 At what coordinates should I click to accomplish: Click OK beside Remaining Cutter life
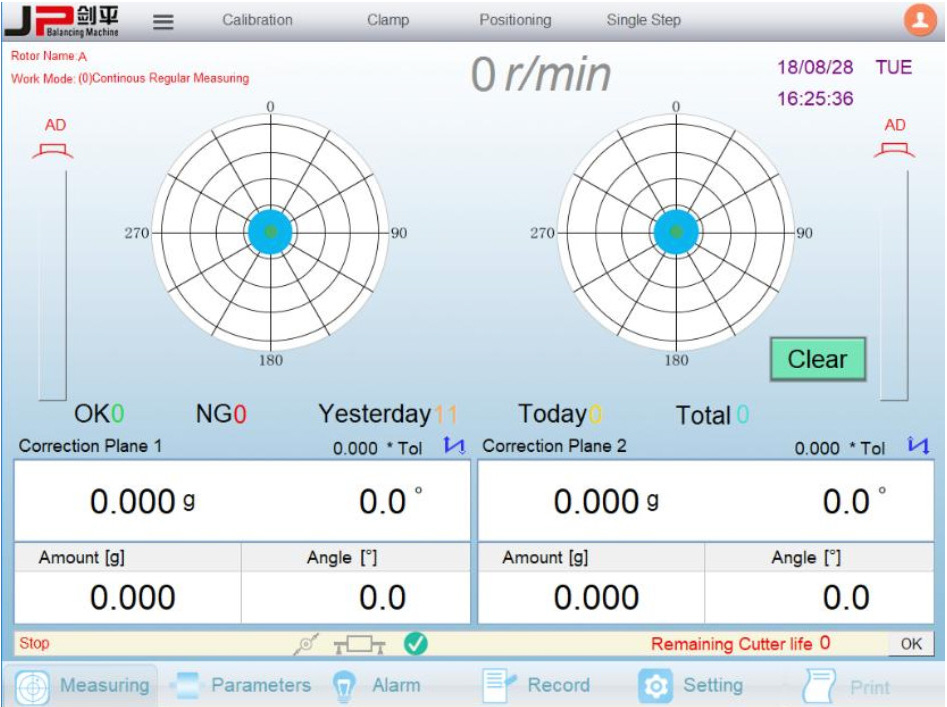[x=911, y=644]
